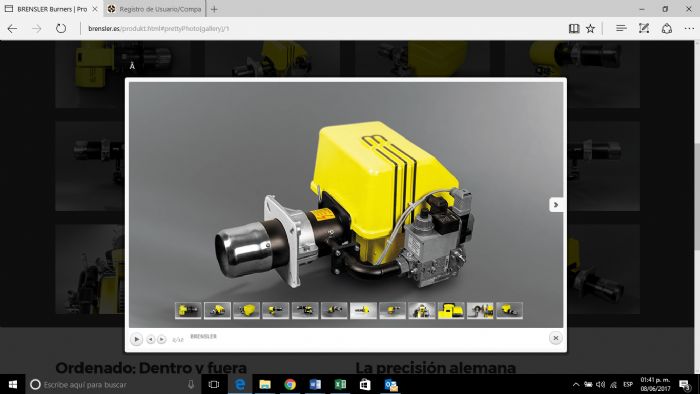Open Chrome from the taskbar
The height and width of the screenshot is (394, 700).
point(290,384)
